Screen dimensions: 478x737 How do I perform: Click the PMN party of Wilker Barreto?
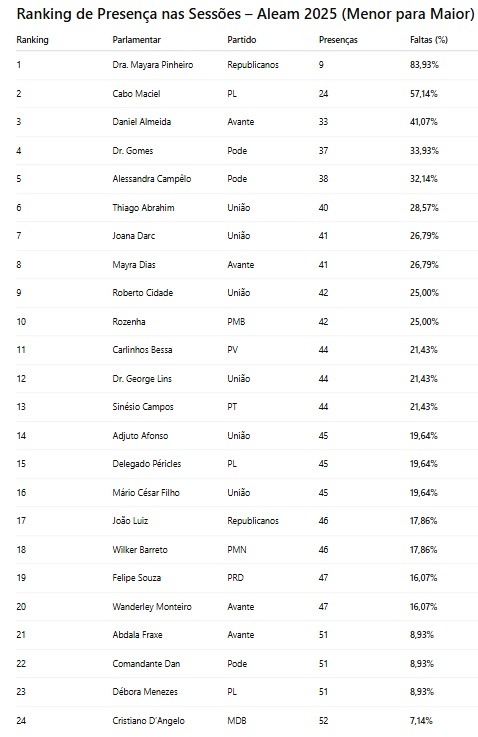click(x=237, y=550)
